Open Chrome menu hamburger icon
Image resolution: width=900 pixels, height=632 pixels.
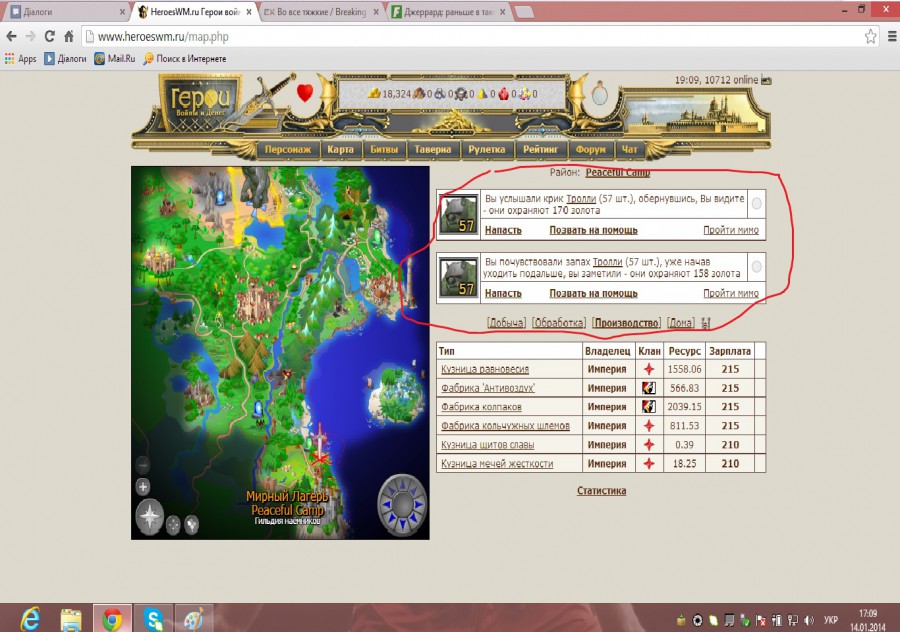pyautogui.click(x=892, y=36)
